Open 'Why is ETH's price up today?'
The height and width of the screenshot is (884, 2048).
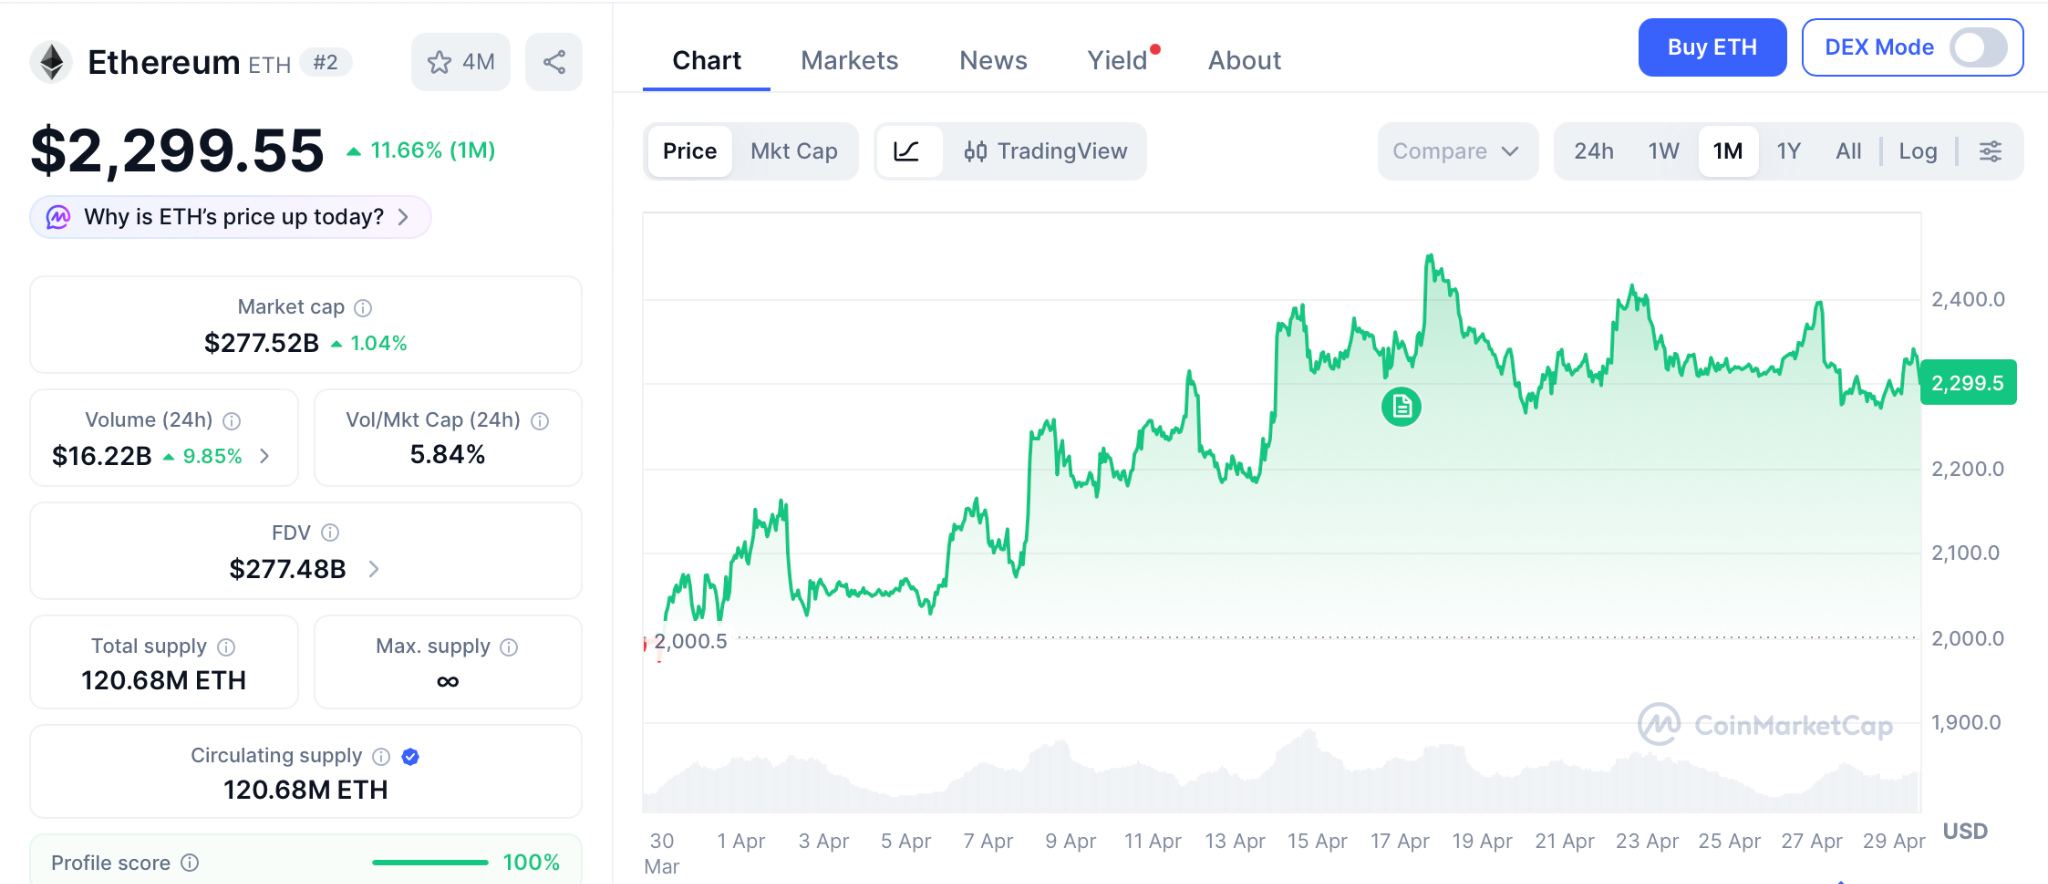click(231, 217)
